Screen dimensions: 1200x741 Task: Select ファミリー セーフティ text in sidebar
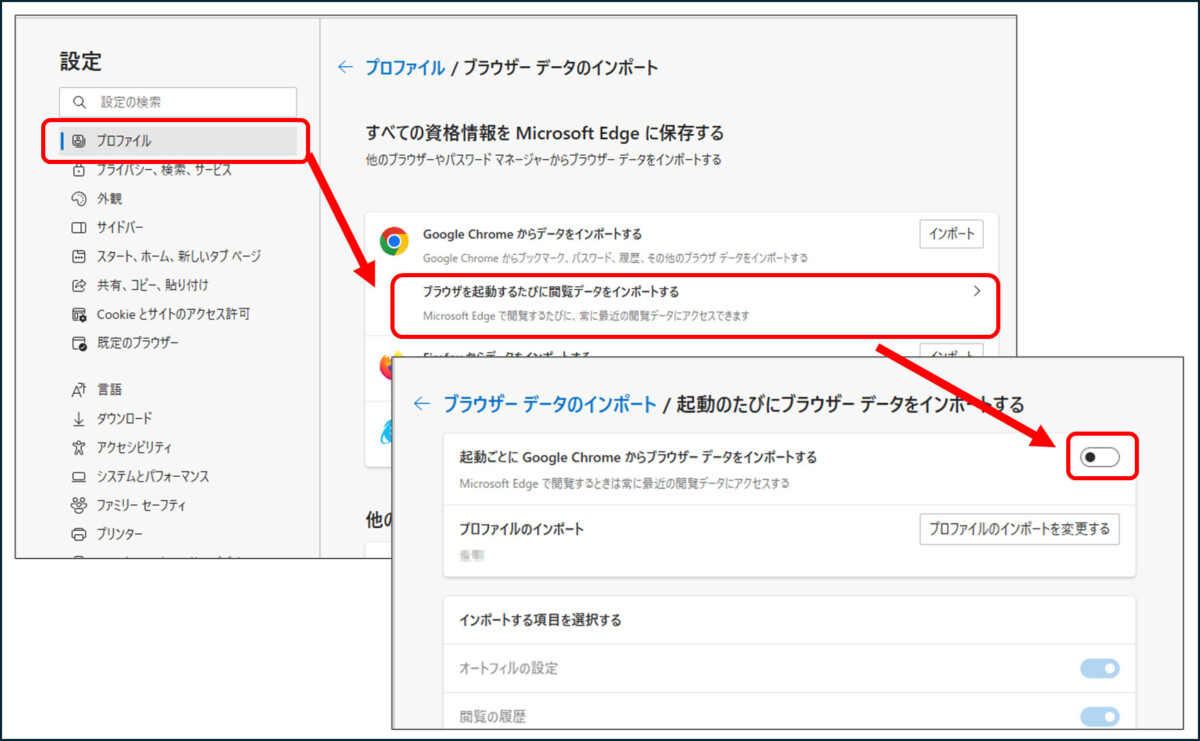(142, 505)
